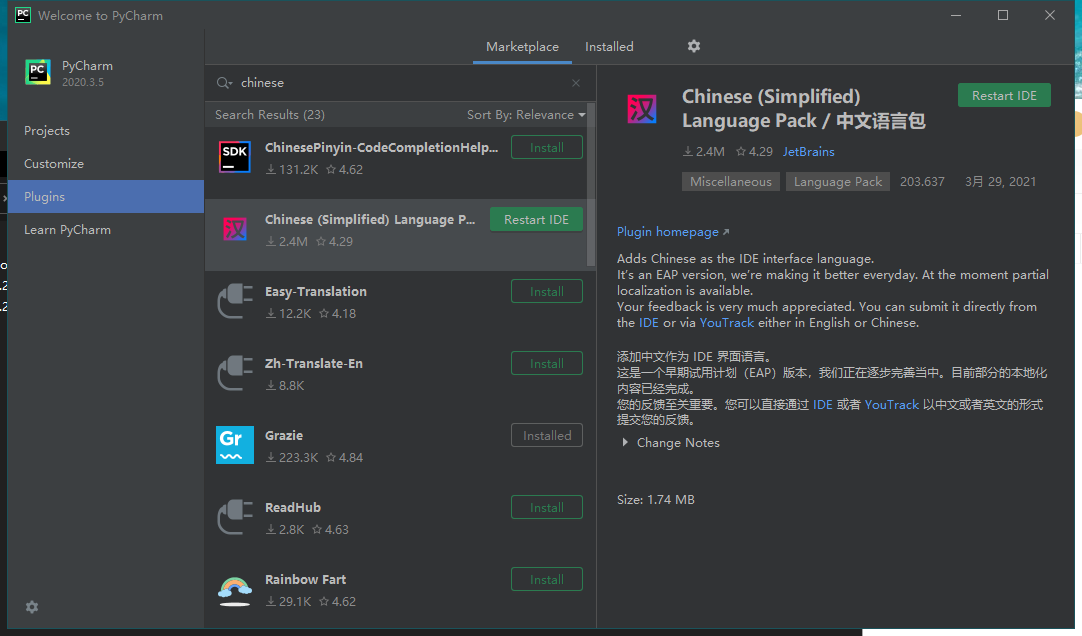Open the Plugin homepage link
The image size is (1082, 636).
pyautogui.click(x=673, y=232)
